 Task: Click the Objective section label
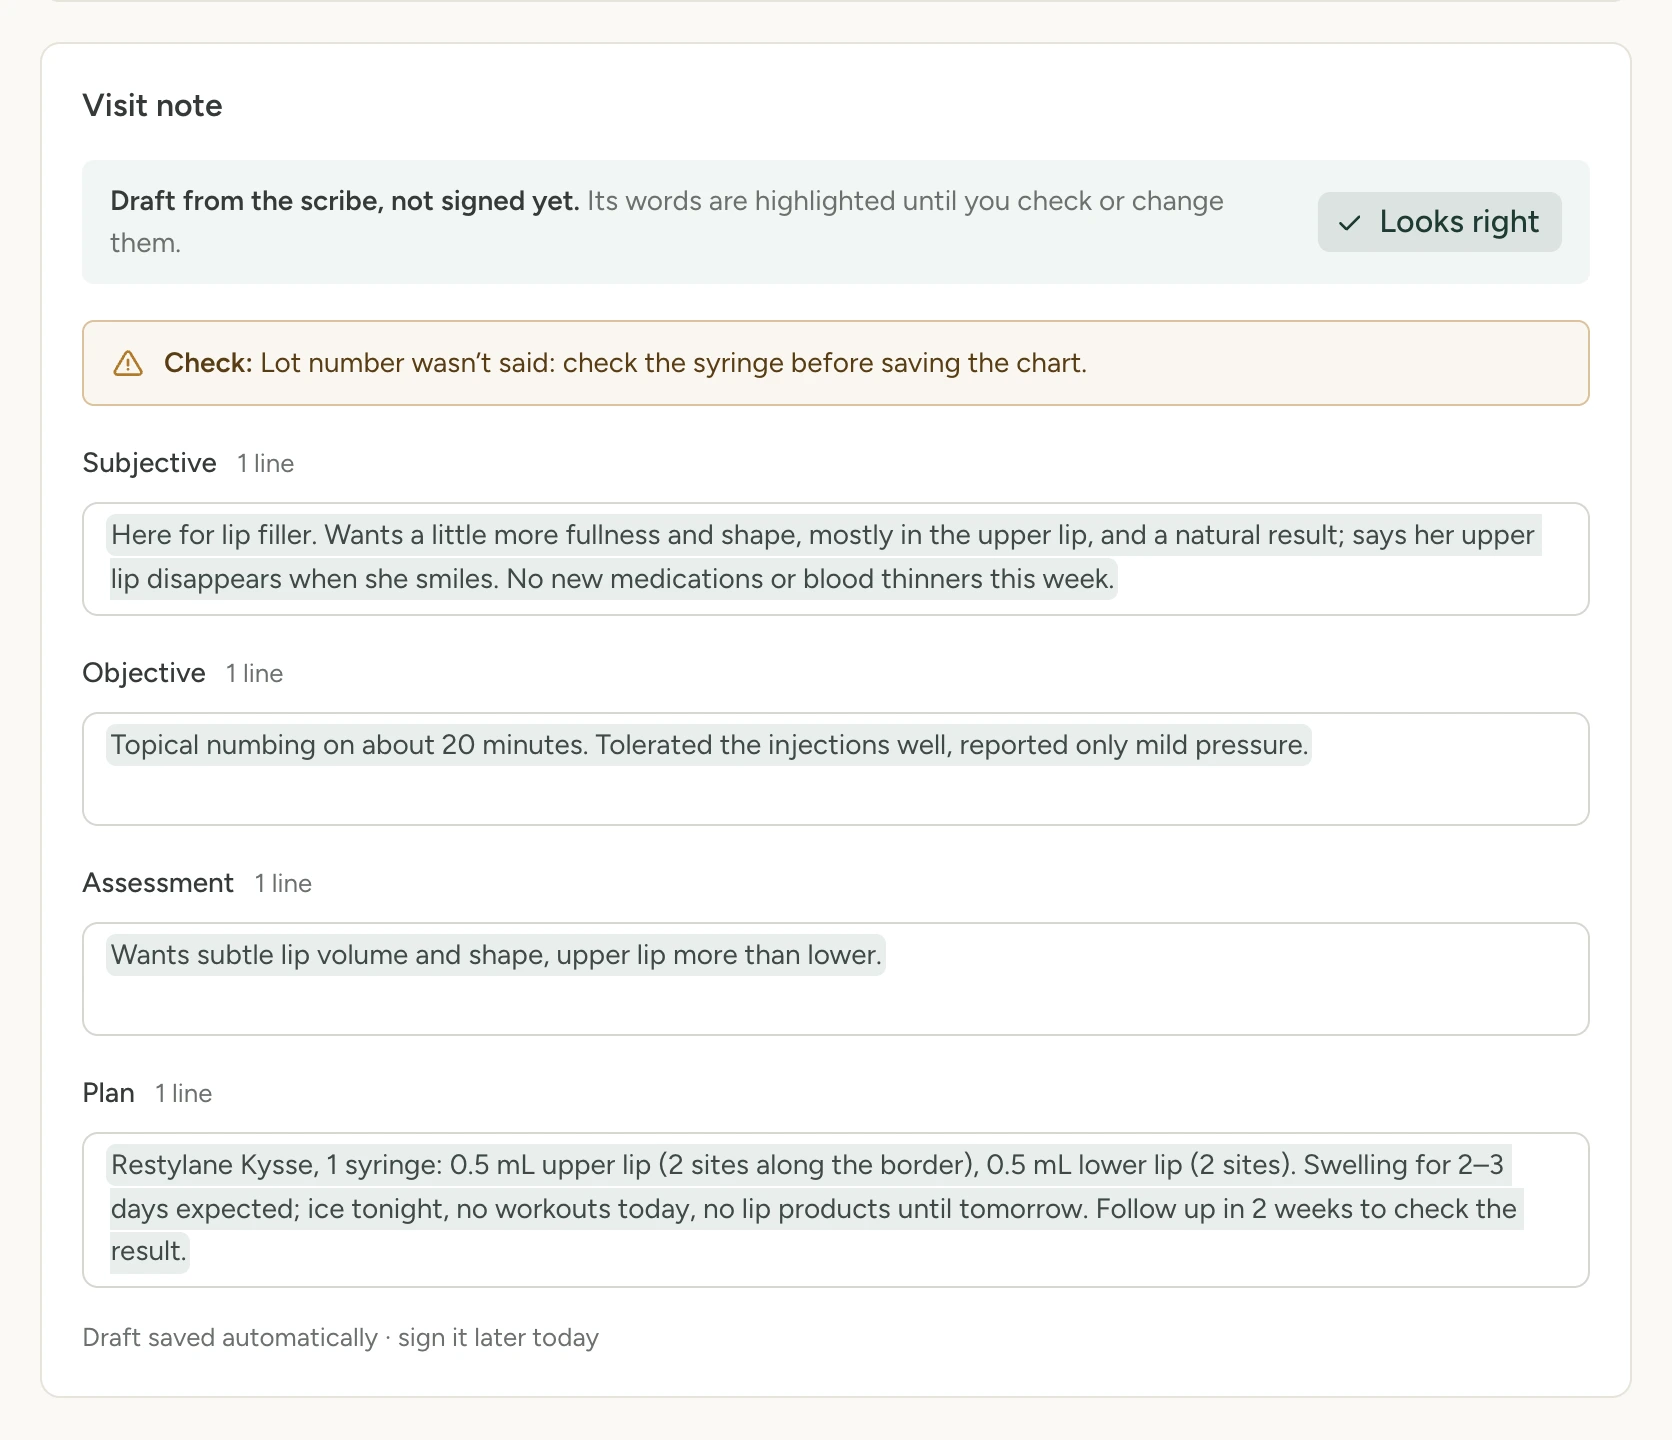pyautogui.click(x=144, y=673)
